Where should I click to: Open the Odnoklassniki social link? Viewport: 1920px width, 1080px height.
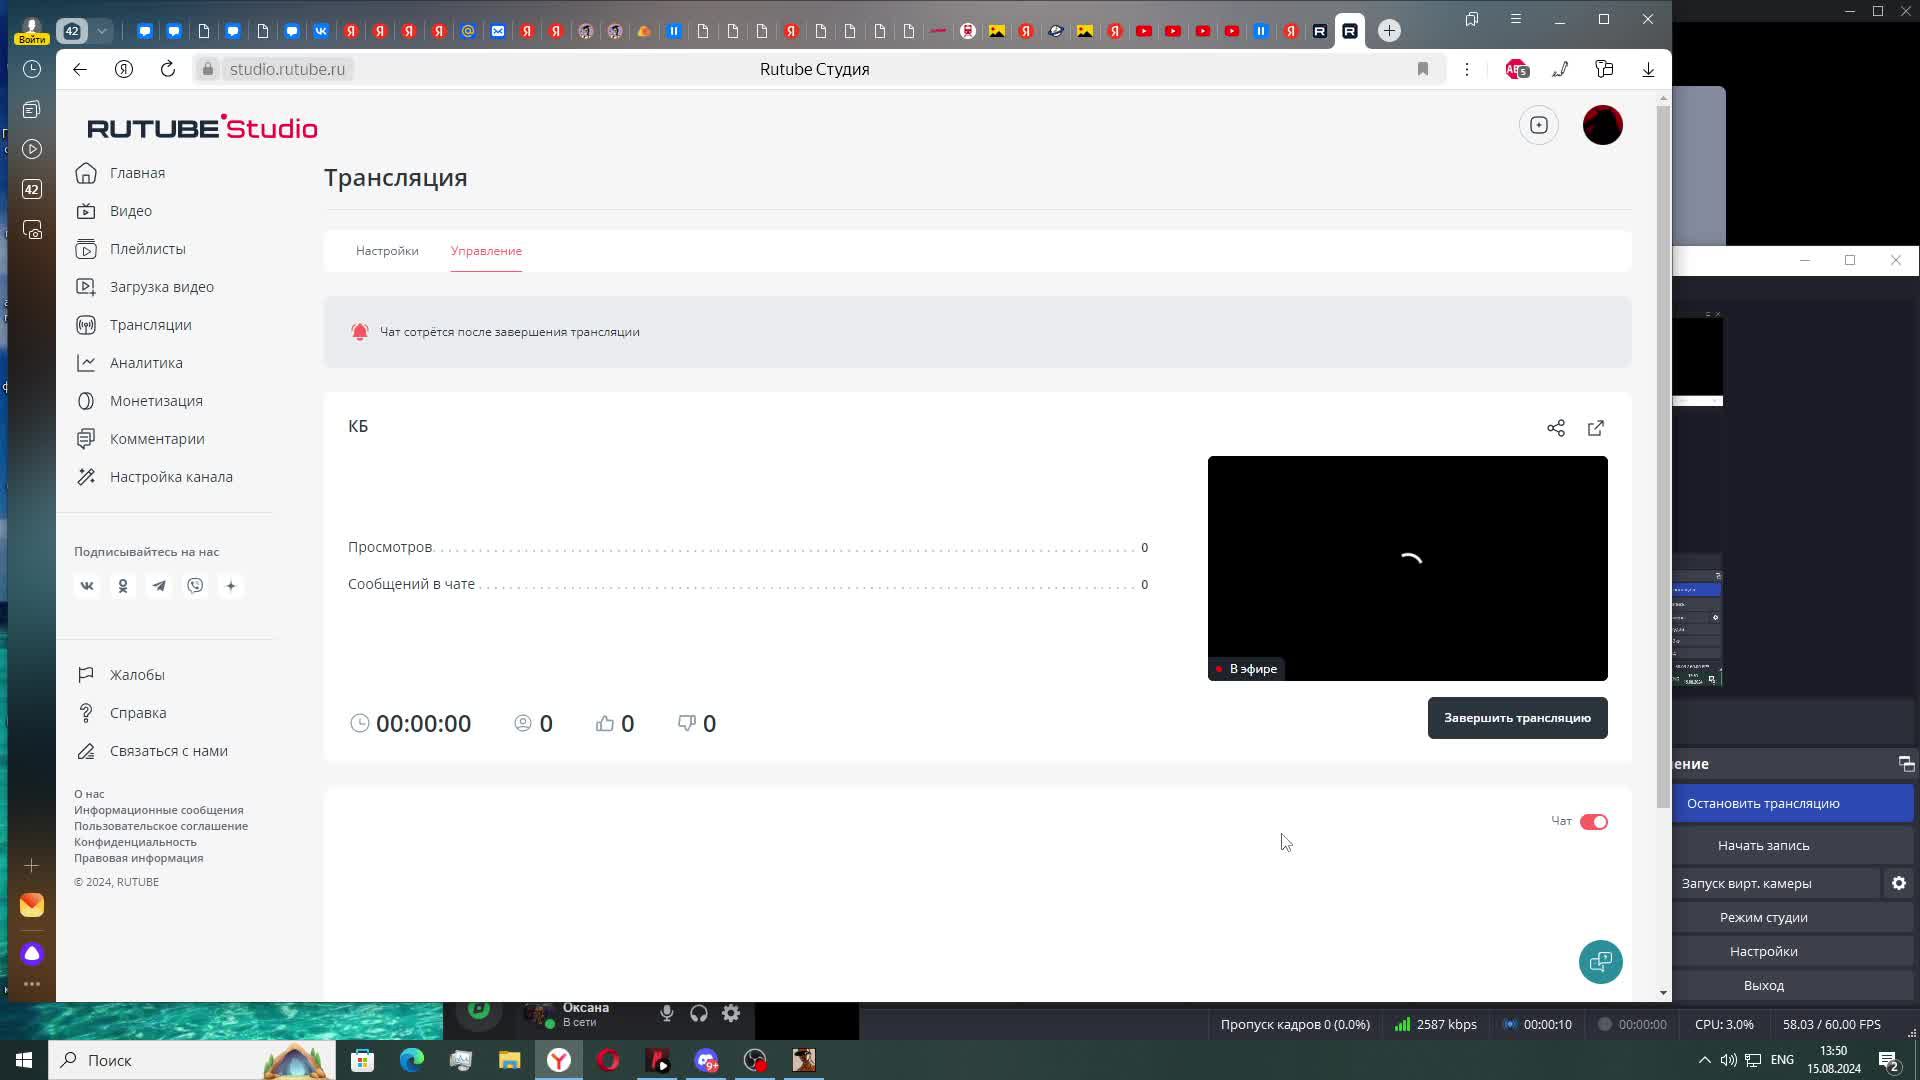click(123, 586)
